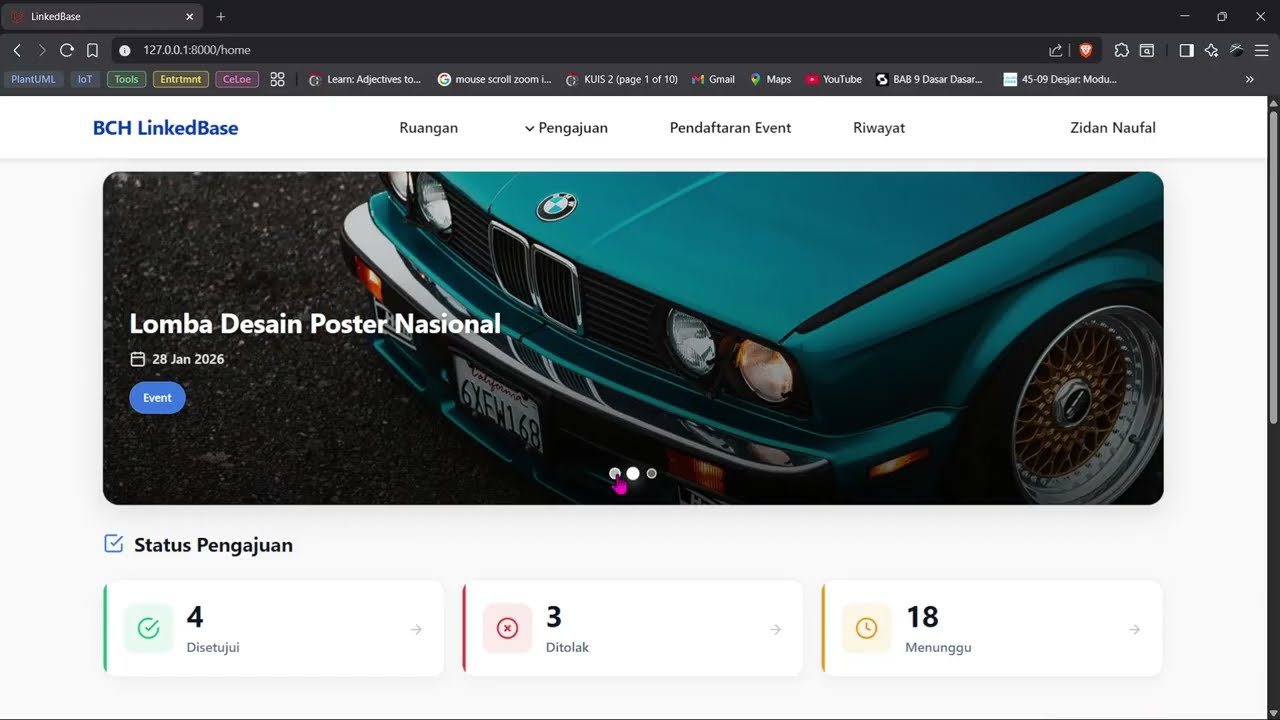Open the Zidan Naufal user link
This screenshot has width=1280, height=720.
coord(1113,128)
